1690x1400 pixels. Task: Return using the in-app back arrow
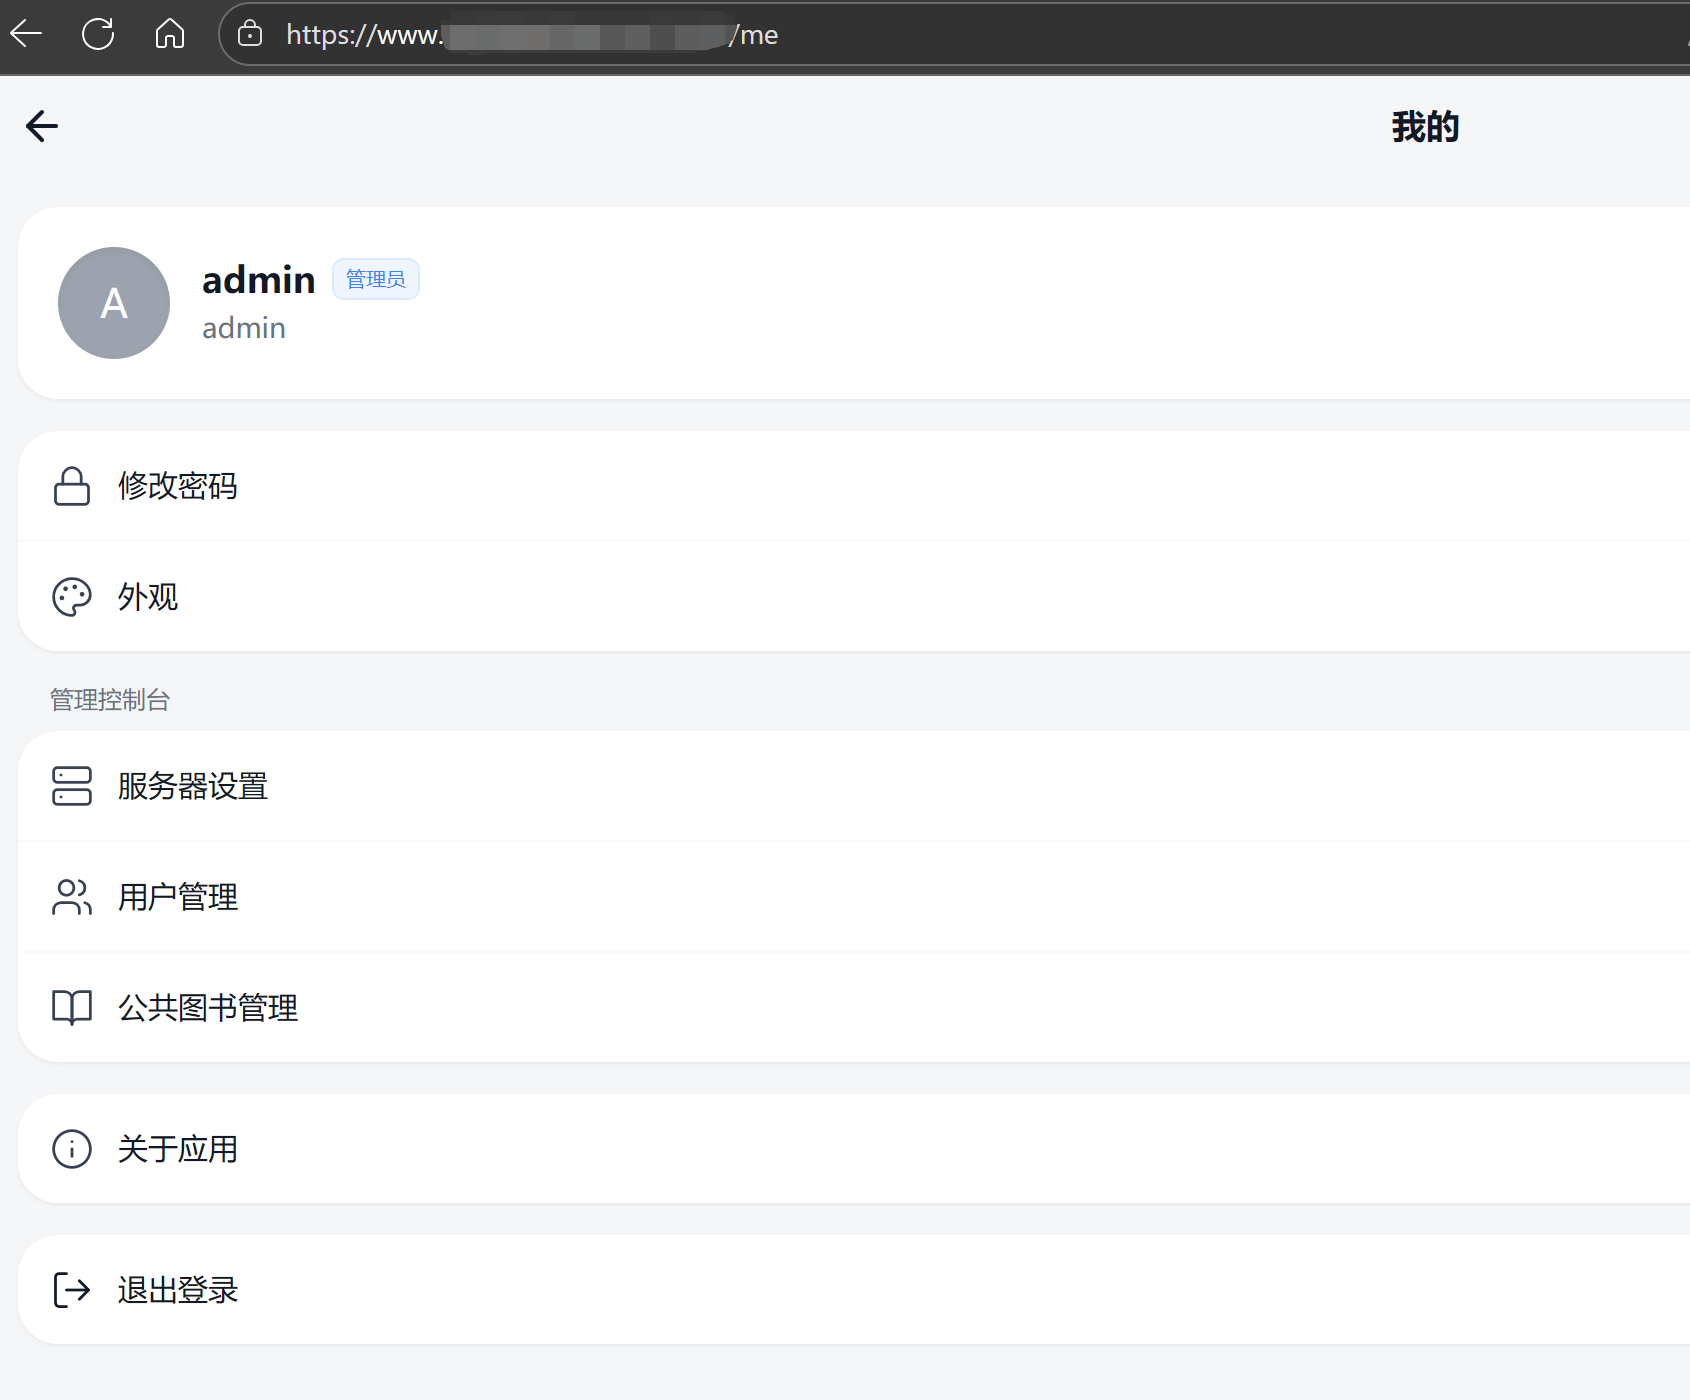tap(42, 126)
